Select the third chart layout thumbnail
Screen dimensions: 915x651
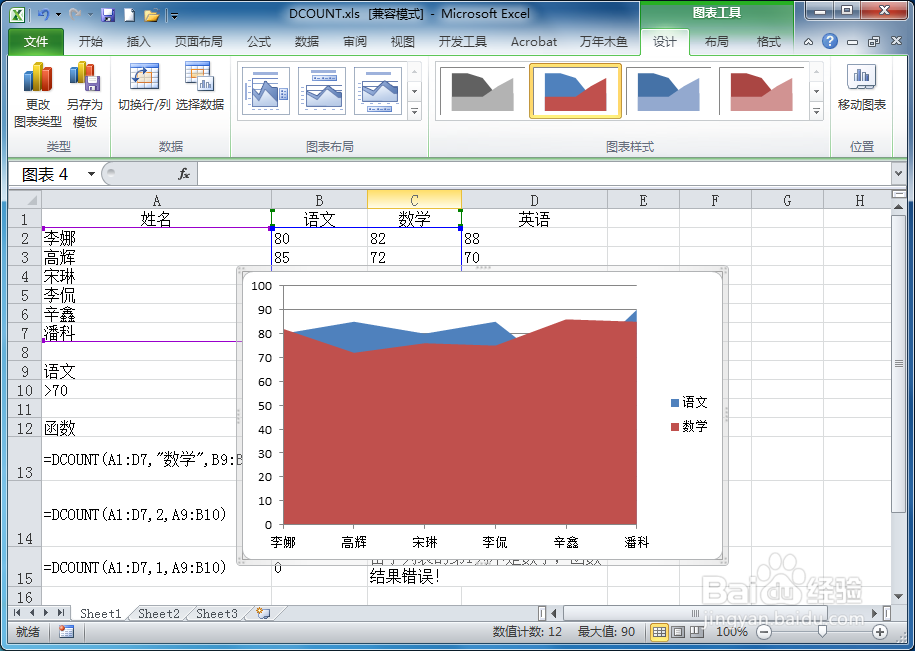pyautogui.click(x=378, y=91)
